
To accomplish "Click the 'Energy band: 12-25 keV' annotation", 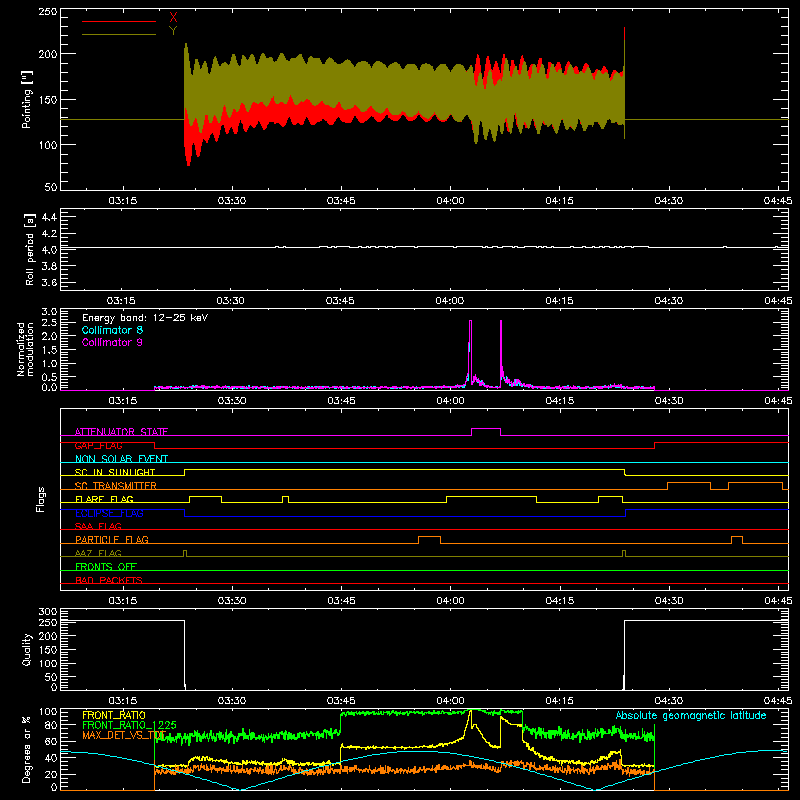I will tap(145, 318).
